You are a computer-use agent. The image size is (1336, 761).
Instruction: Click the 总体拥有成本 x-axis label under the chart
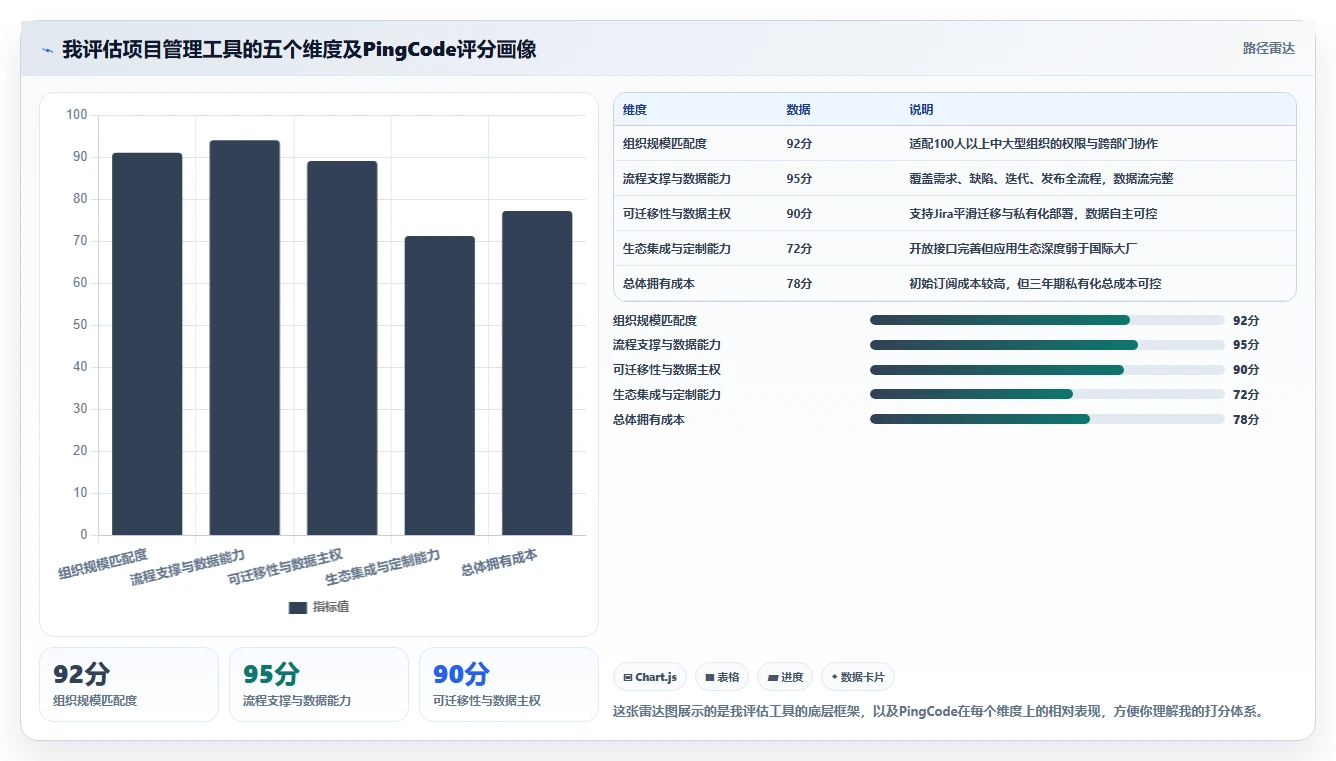tap(499, 563)
